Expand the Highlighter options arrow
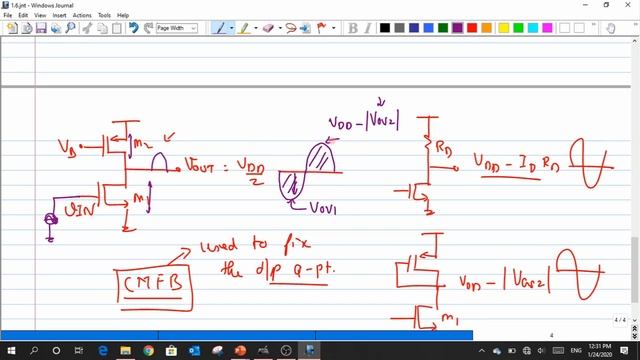Image resolution: width=640 pixels, height=360 pixels. tap(256, 28)
